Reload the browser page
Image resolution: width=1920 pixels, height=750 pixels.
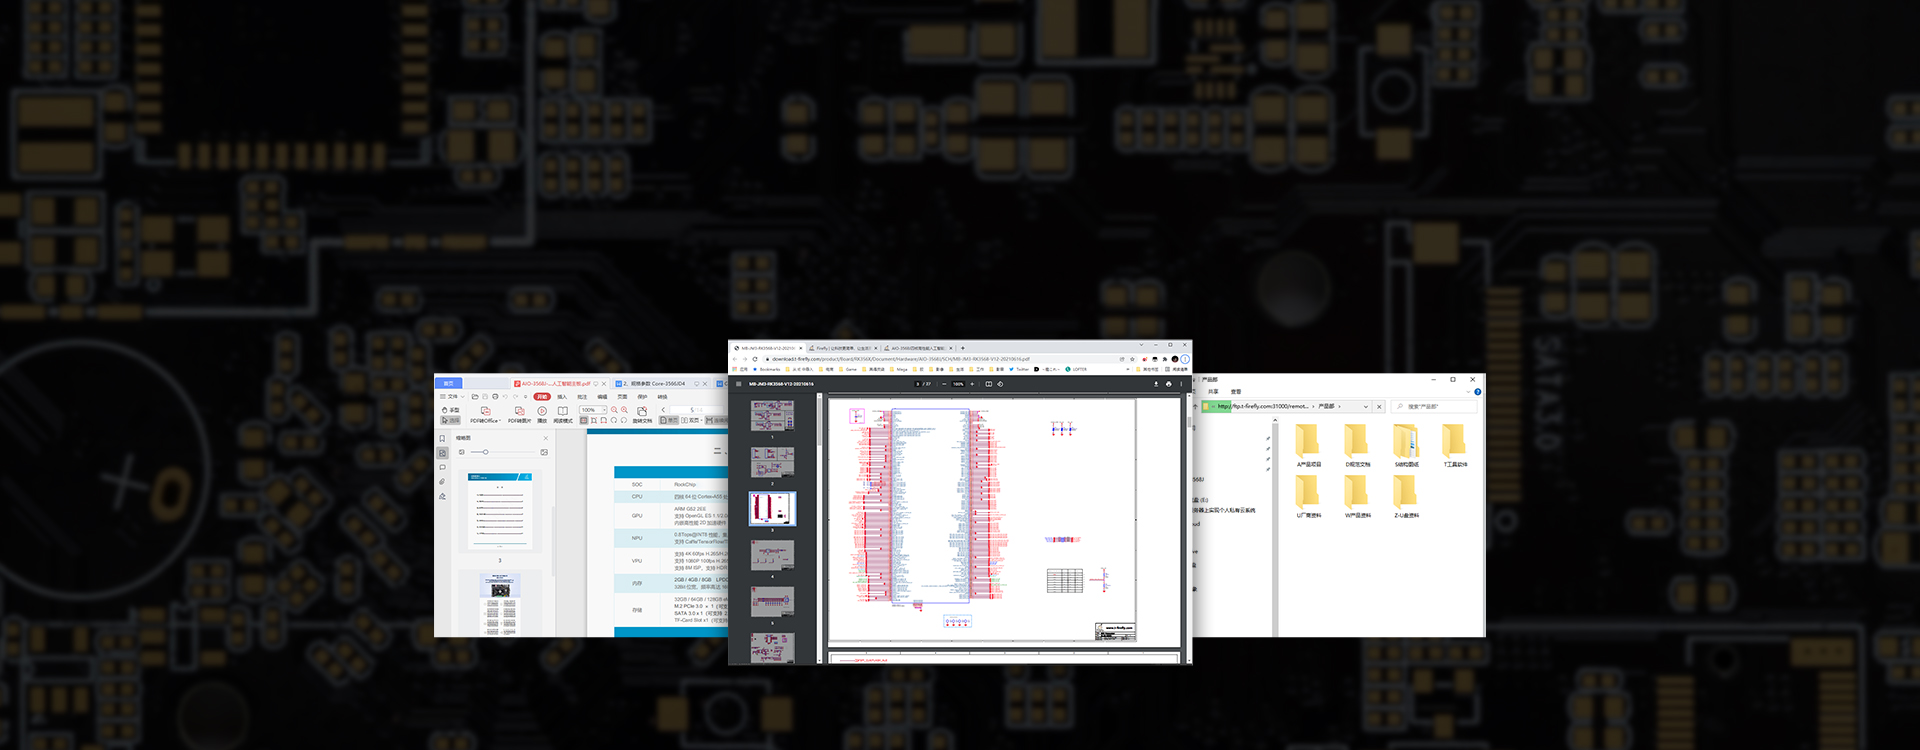point(755,359)
